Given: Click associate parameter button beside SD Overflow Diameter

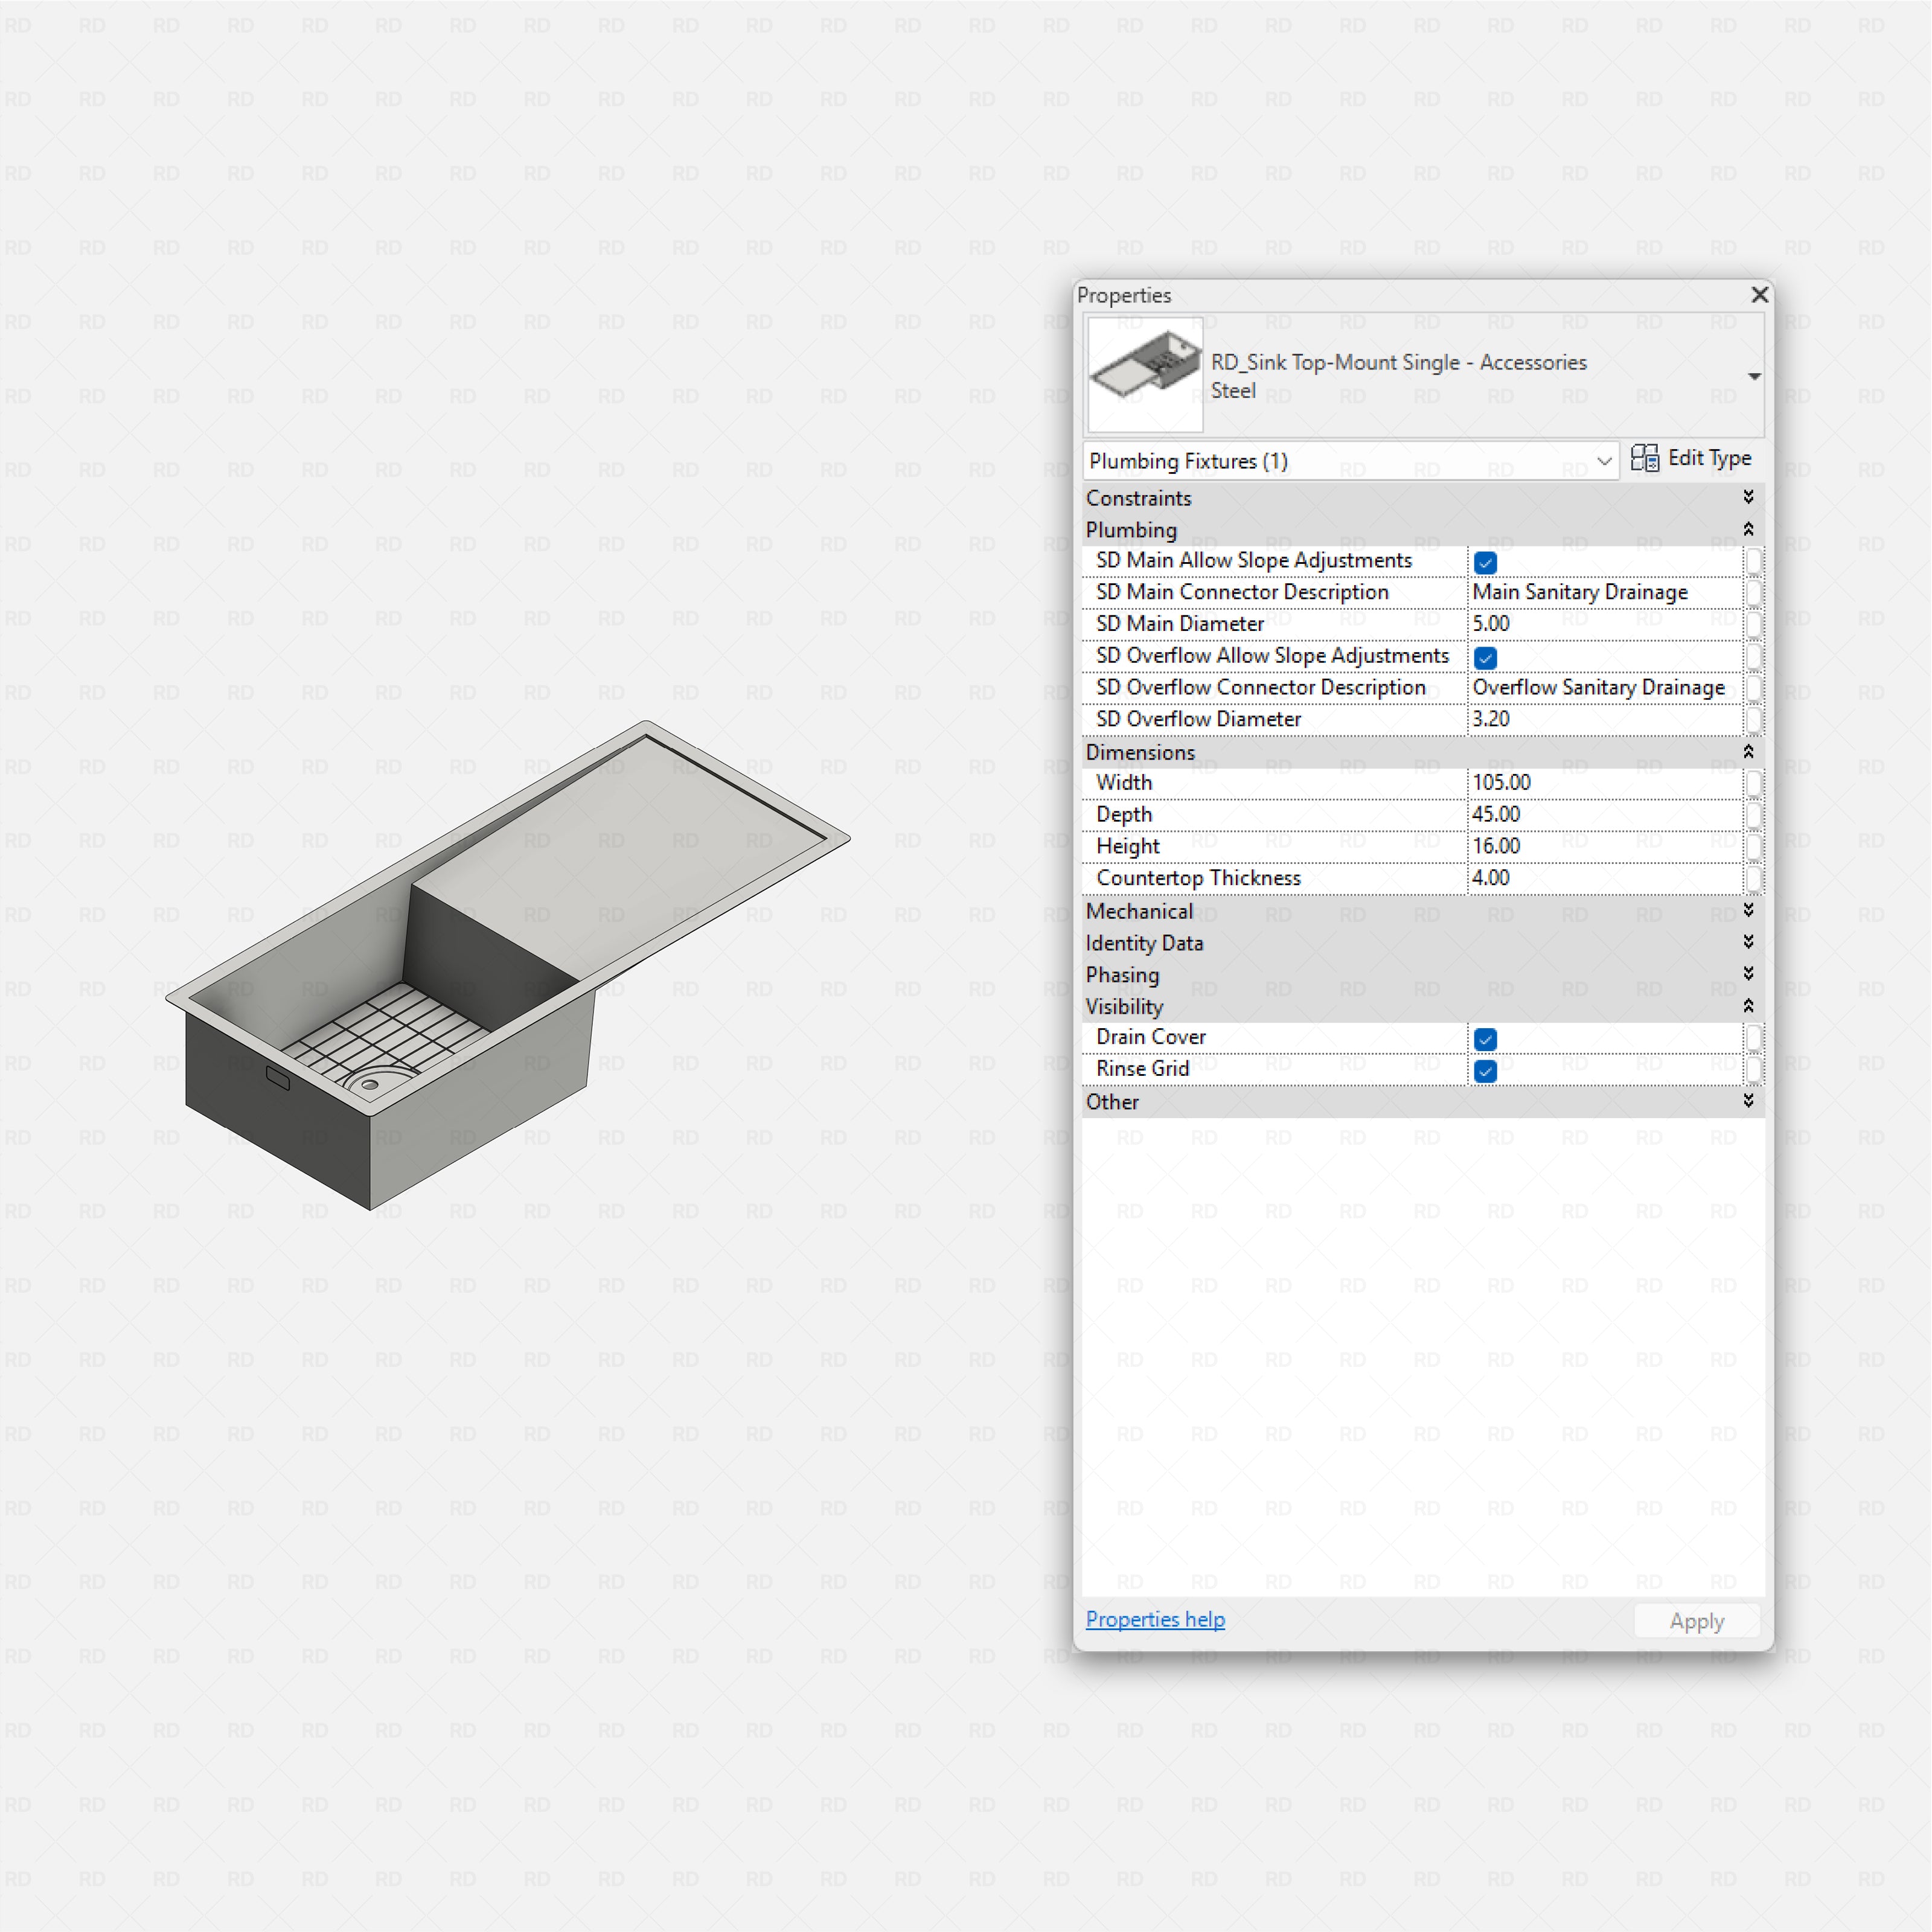Looking at the screenshot, I should click(1755, 720).
